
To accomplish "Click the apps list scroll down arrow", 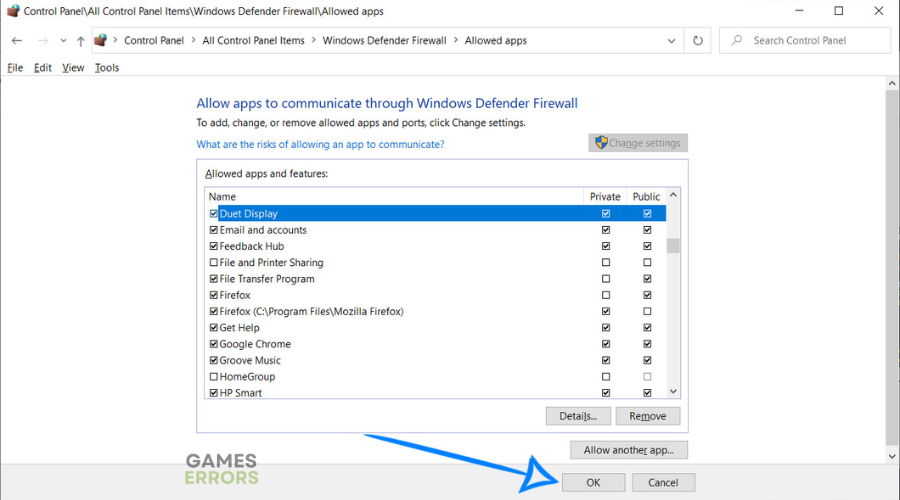I will (673, 392).
